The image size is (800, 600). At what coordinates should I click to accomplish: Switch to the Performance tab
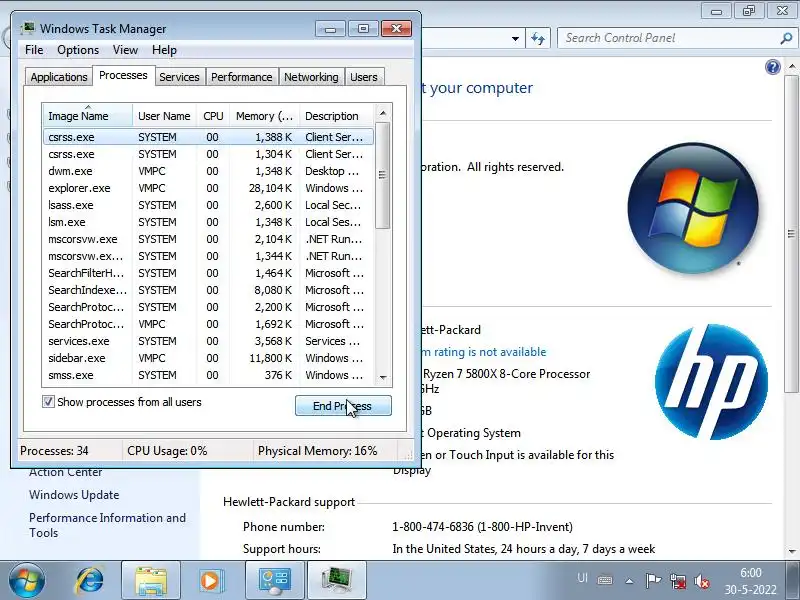pos(241,77)
